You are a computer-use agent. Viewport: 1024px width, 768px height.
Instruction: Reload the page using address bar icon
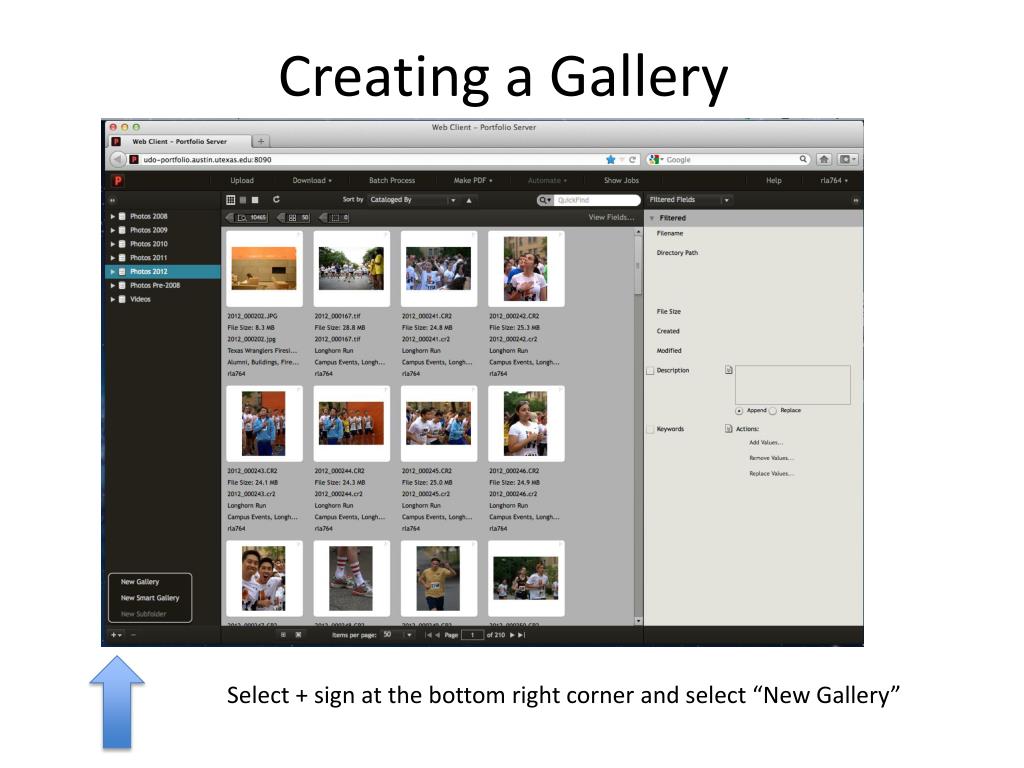(632, 159)
